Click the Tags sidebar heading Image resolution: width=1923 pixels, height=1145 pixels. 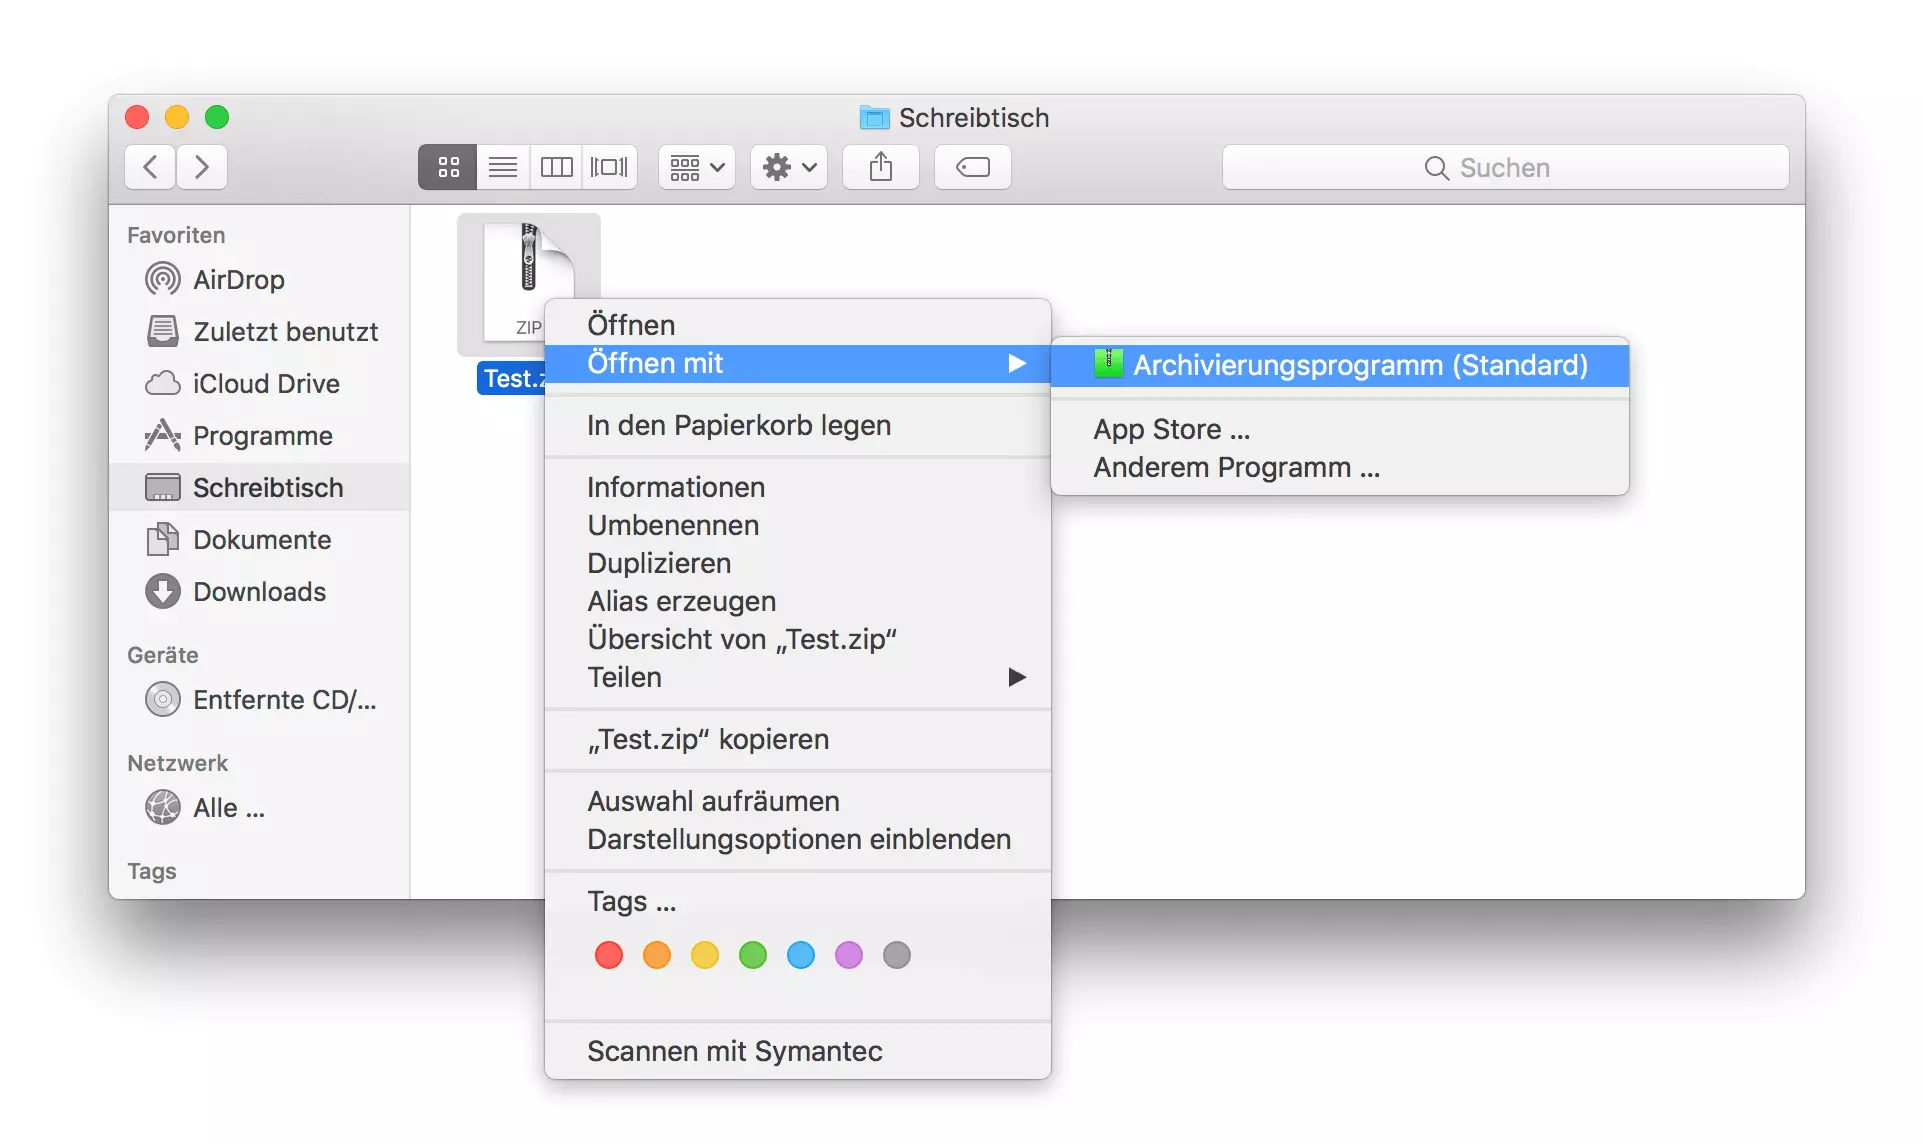[x=152, y=871]
